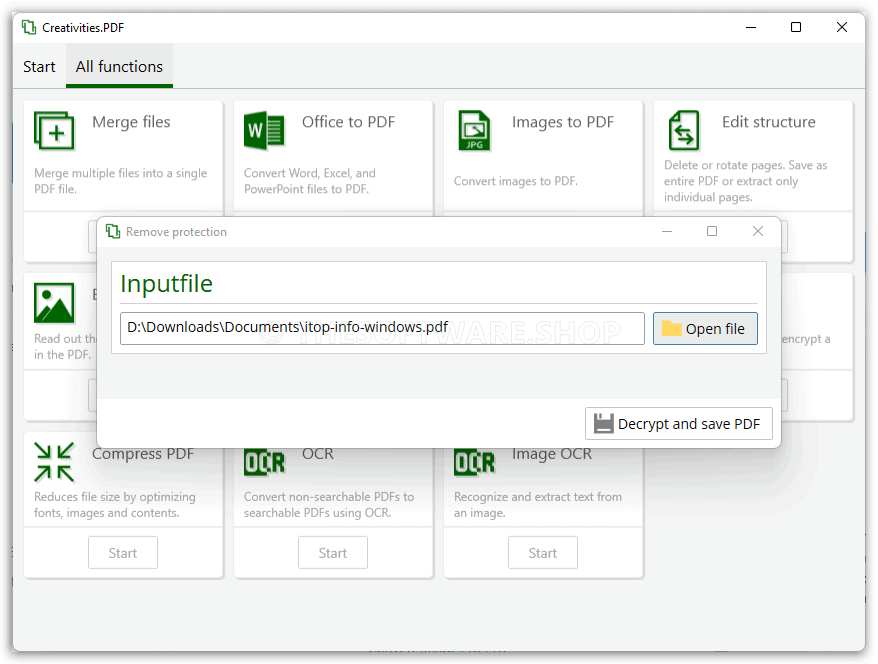
Task: Click the Merge files plus icon
Action: 54,131
